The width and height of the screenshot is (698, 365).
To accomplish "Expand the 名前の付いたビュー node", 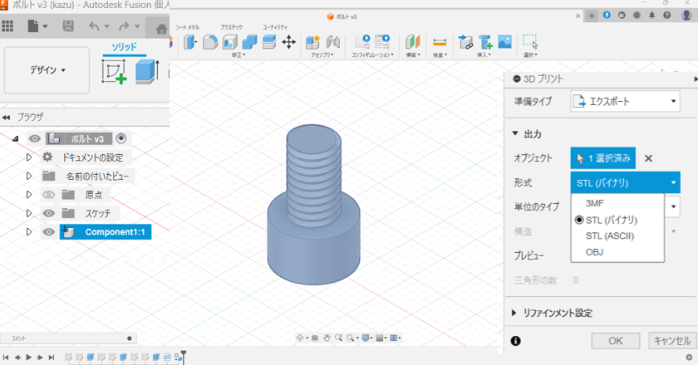I will [x=29, y=176].
